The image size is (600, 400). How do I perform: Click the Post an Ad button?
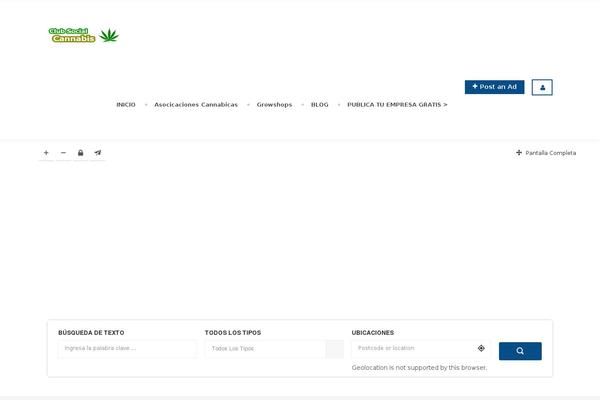click(494, 87)
